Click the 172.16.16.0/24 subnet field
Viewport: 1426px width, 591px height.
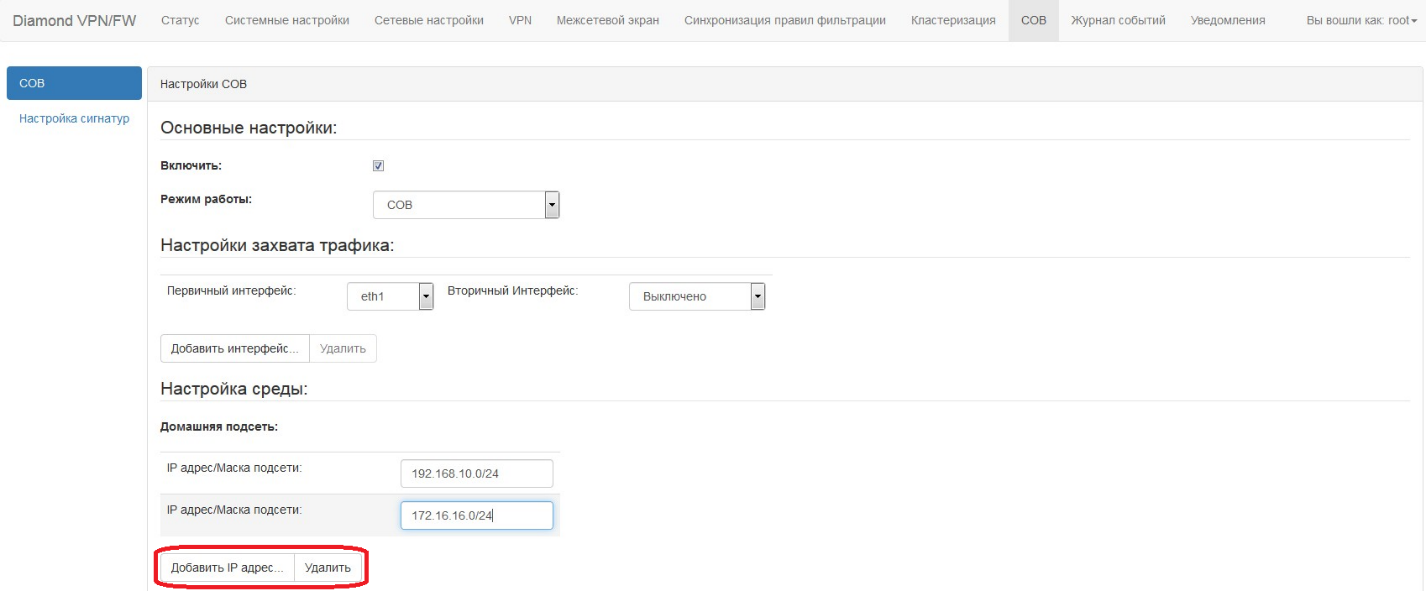(476, 515)
